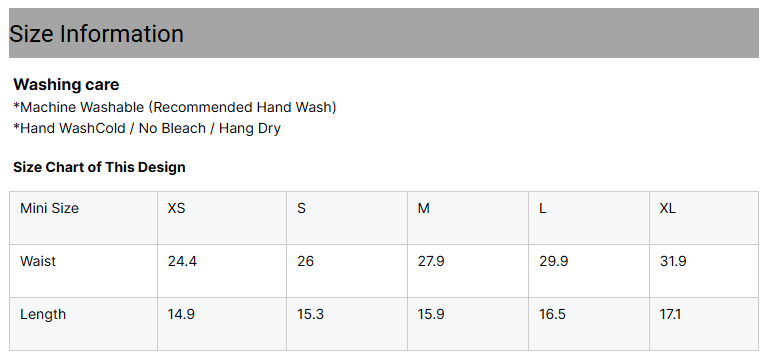Click the 14.9 length cell
This screenshot has width=771, height=360.
222,324
